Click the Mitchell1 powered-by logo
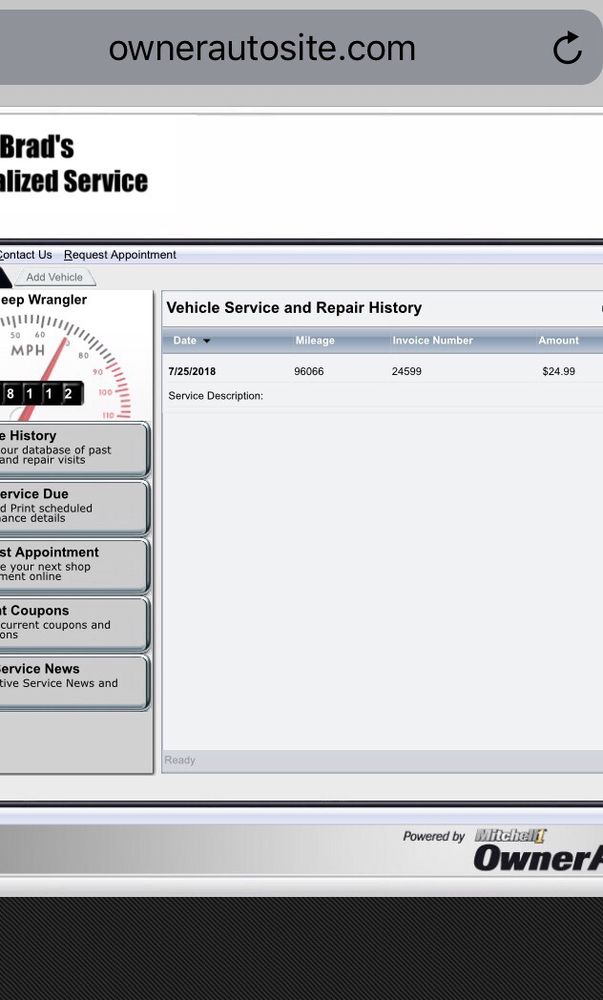 pyautogui.click(x=511, y=836)
